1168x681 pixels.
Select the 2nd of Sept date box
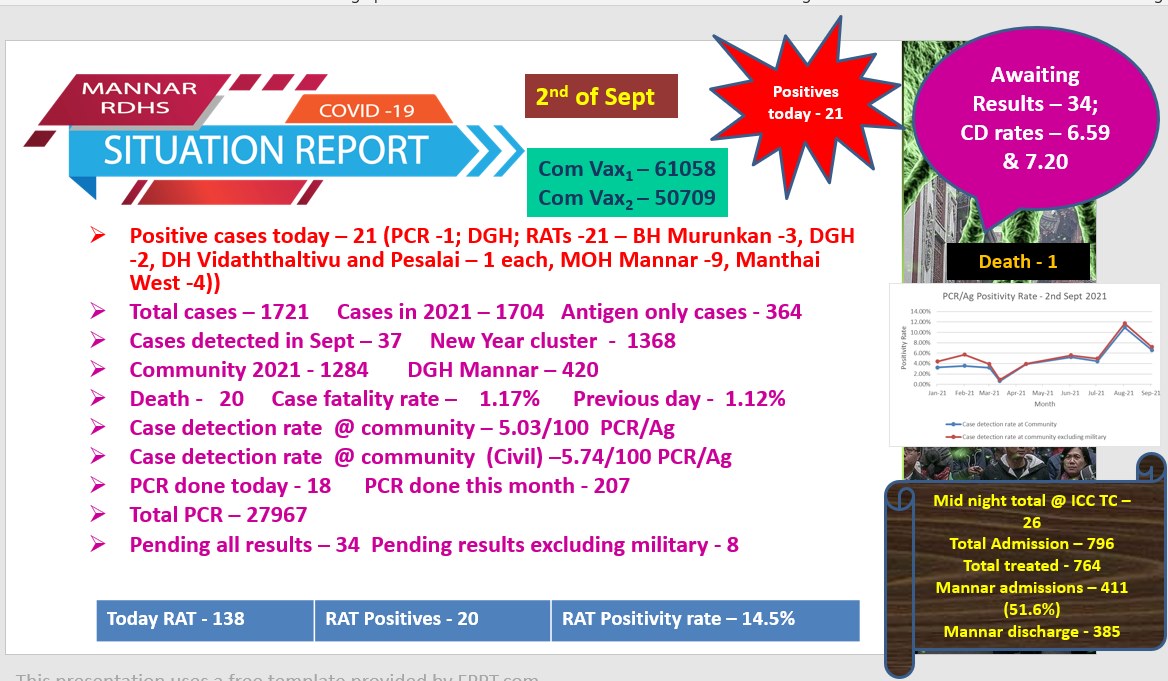[x=601, y=96]
